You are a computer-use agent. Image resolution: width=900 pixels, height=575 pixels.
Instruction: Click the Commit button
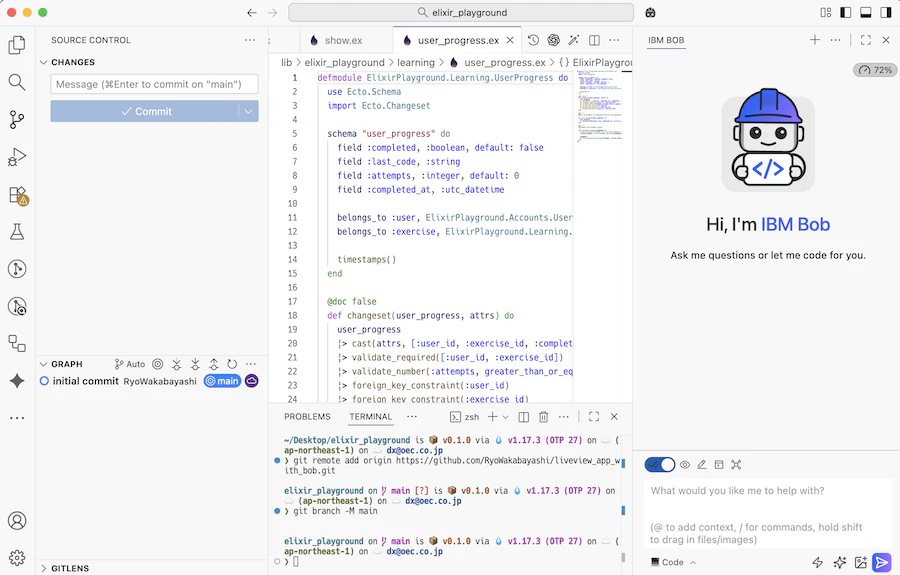click(x=145, y=111)
